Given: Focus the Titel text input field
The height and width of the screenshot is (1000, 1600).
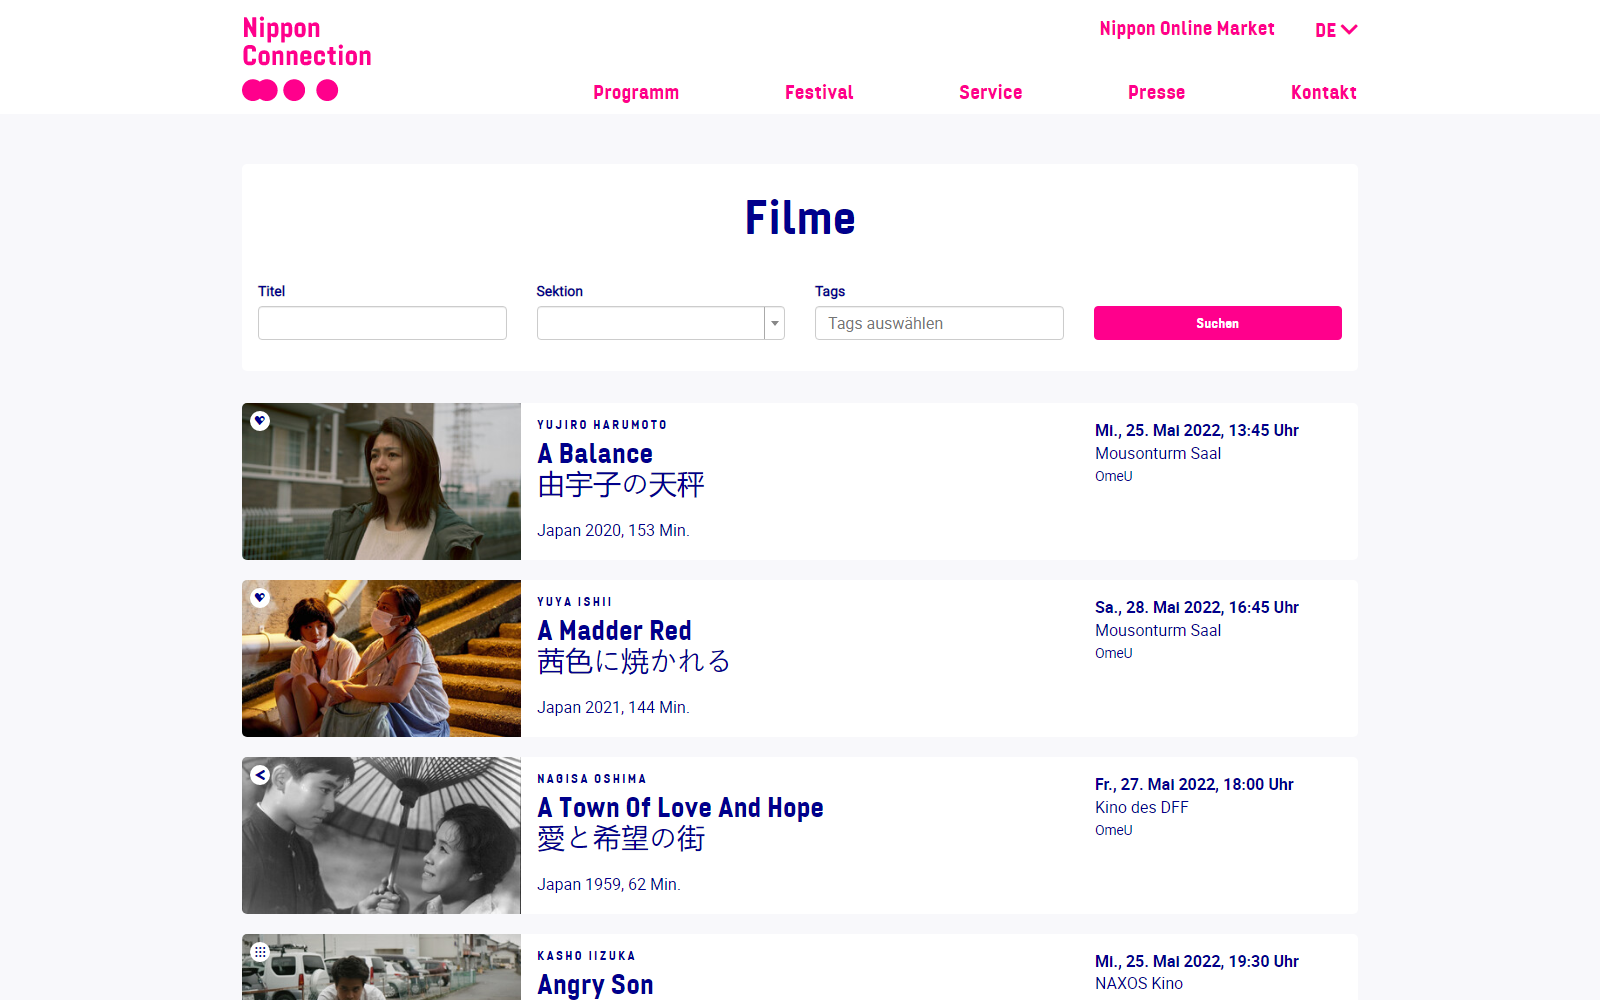Looking at the screenshot, I should (382, 323).
